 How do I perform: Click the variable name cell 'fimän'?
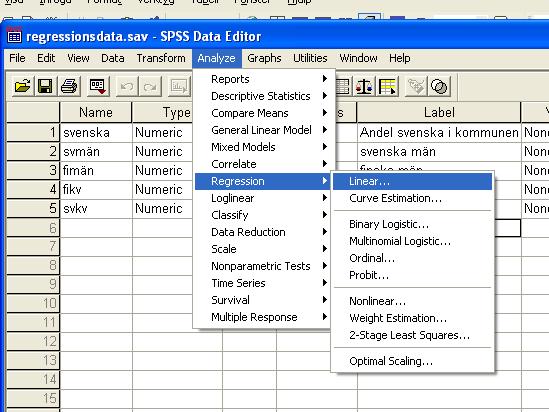pyautogui.click(x=96, y=170)
